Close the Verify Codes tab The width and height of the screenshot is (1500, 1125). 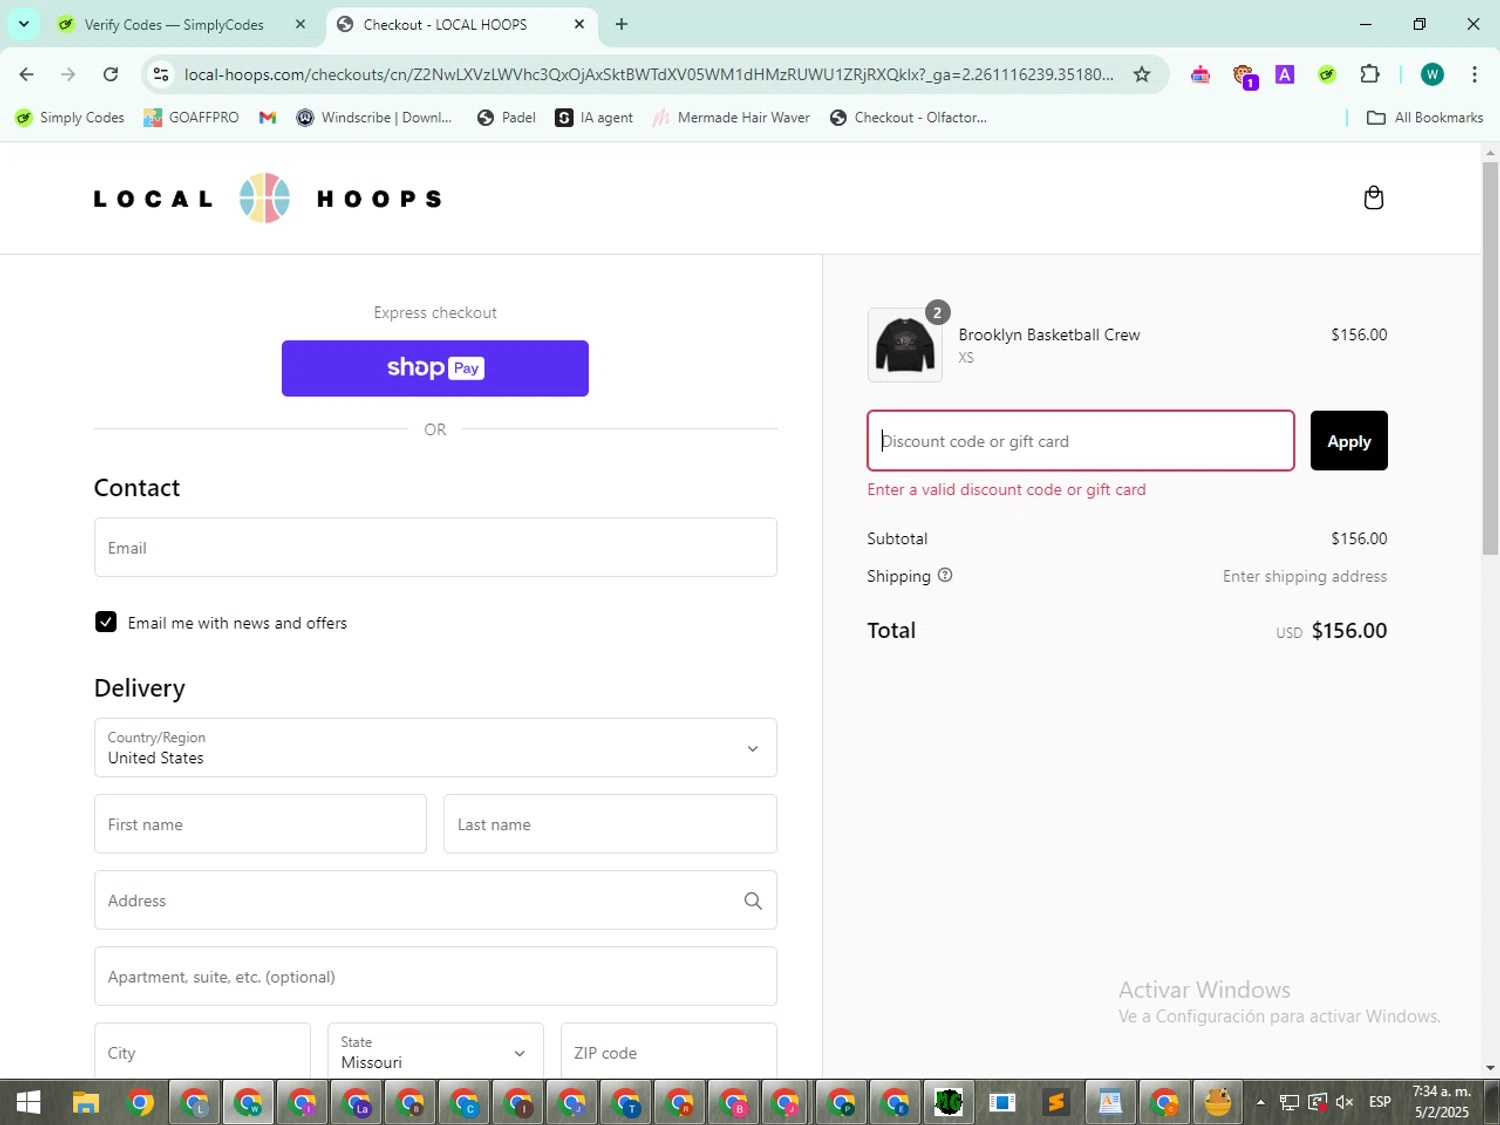300,24
